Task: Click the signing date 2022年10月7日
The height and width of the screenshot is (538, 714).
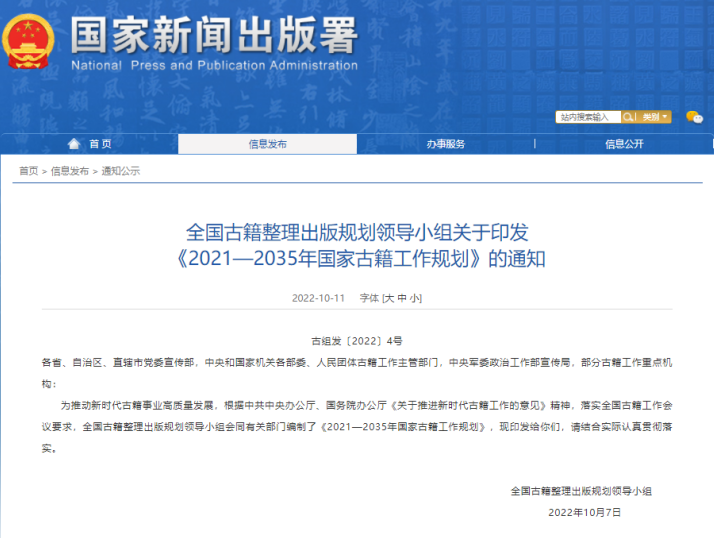Action: coord(585,512)
